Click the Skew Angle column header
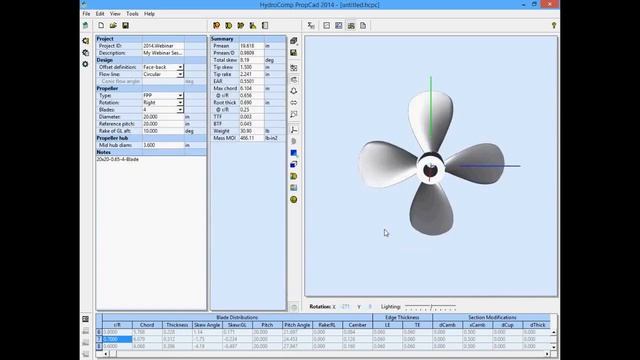This screenshot has width=640, height=360. (207, 325)
